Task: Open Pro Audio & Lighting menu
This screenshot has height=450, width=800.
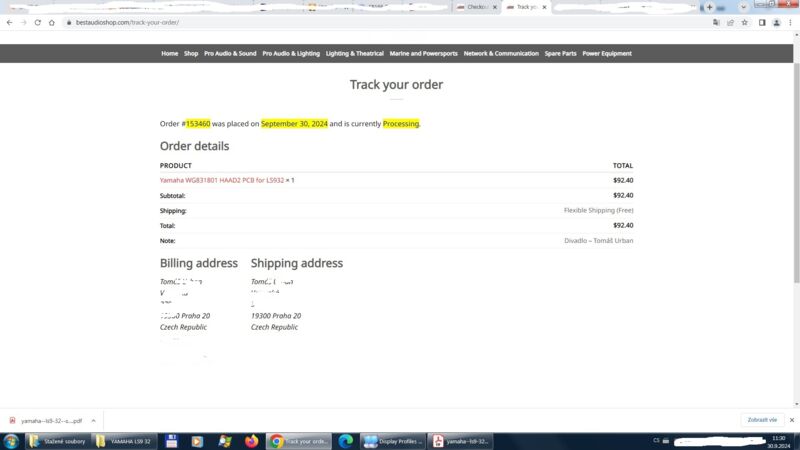Action: (x=291, y=54)
